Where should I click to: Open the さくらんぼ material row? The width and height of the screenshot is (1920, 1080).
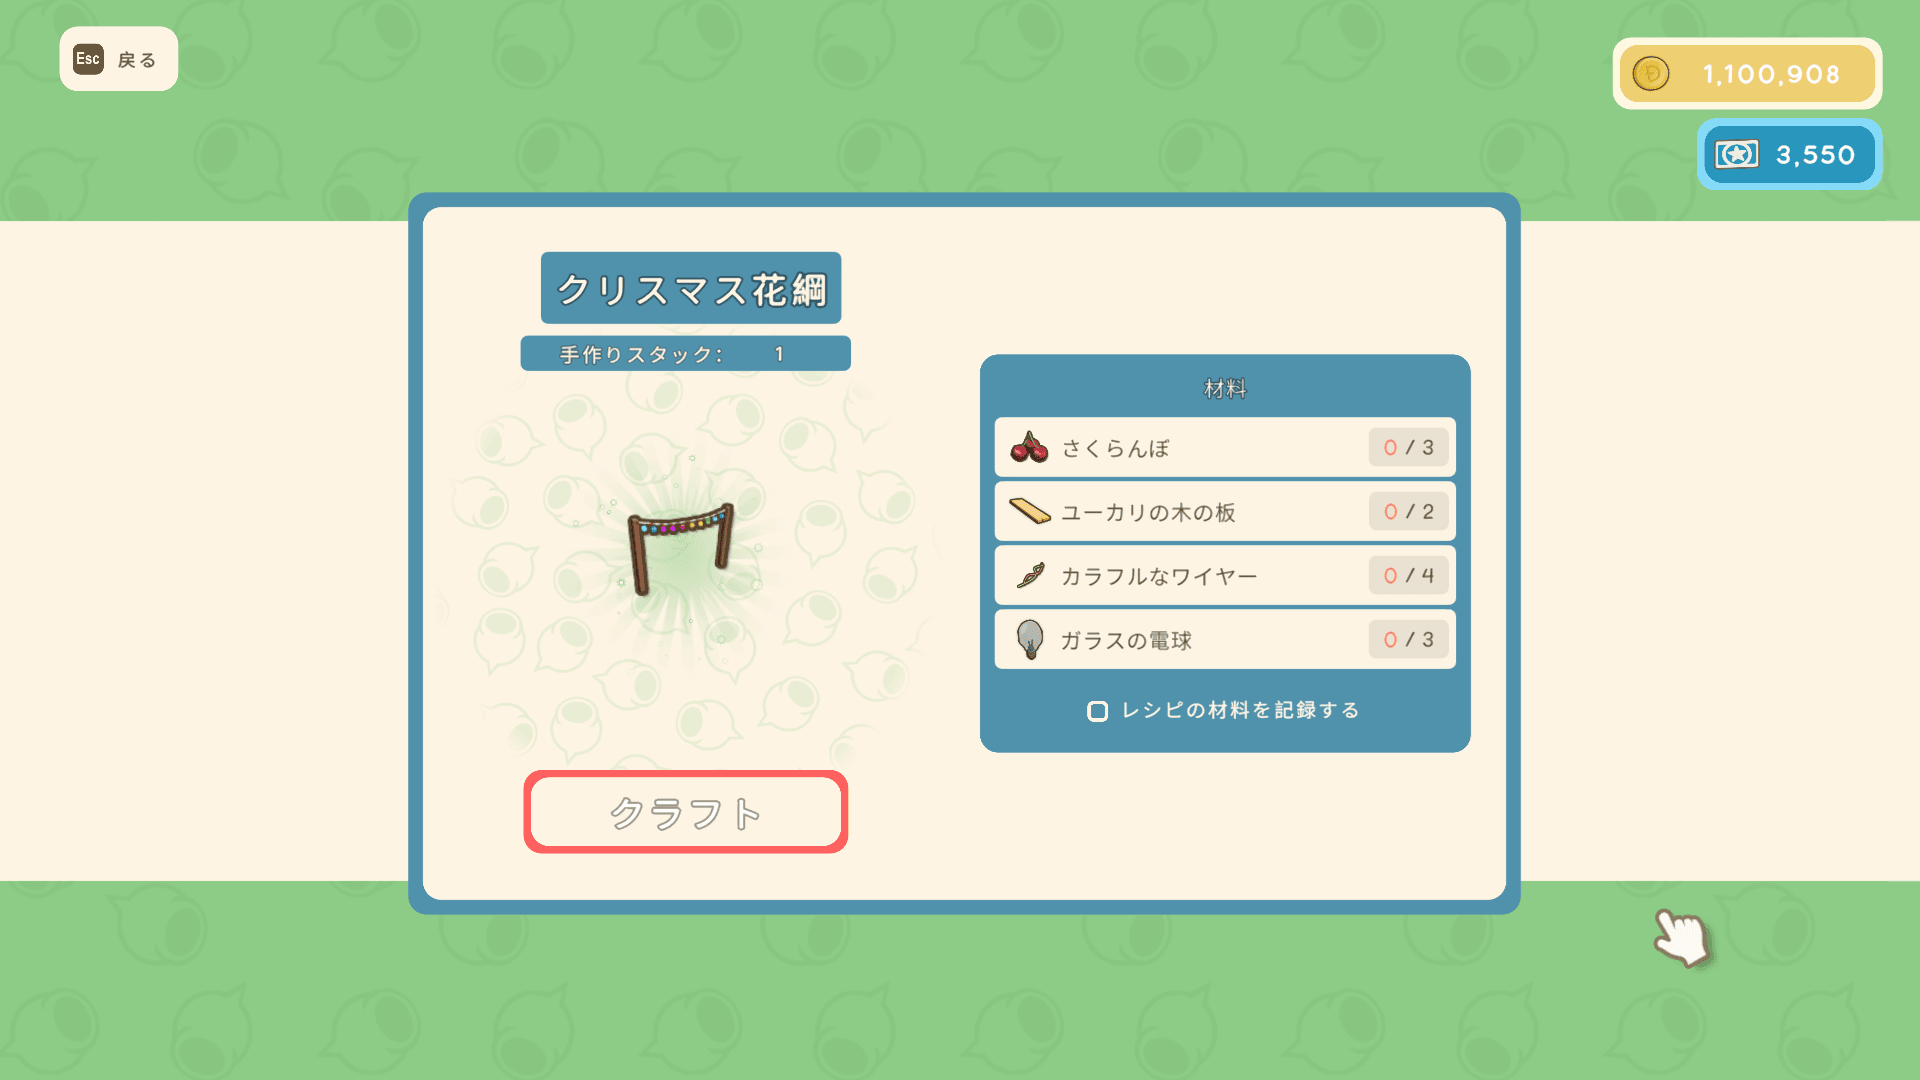(1225, 447)
